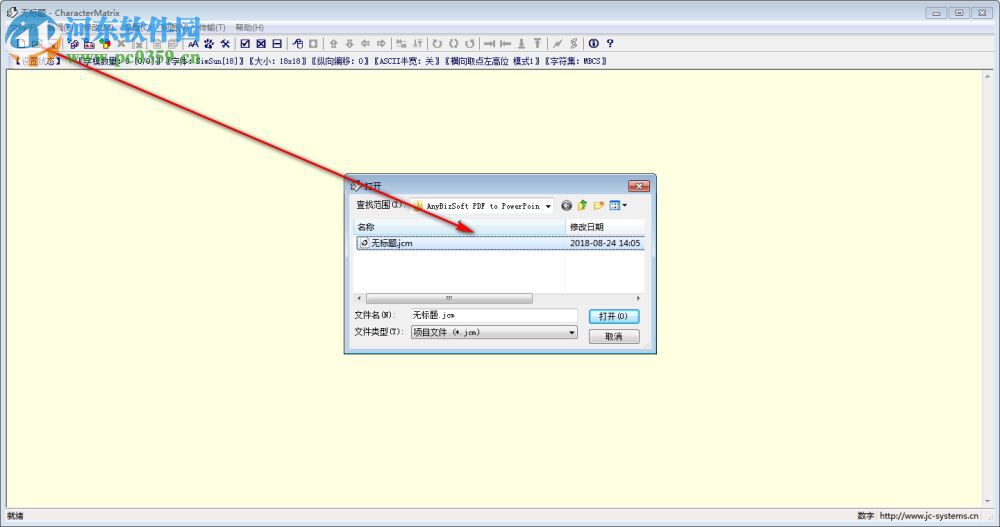This screenshot has width=1000, height=527.
Task: Click the grayed up-arrow toolbar icon
Action: click(x=334, y=43)
